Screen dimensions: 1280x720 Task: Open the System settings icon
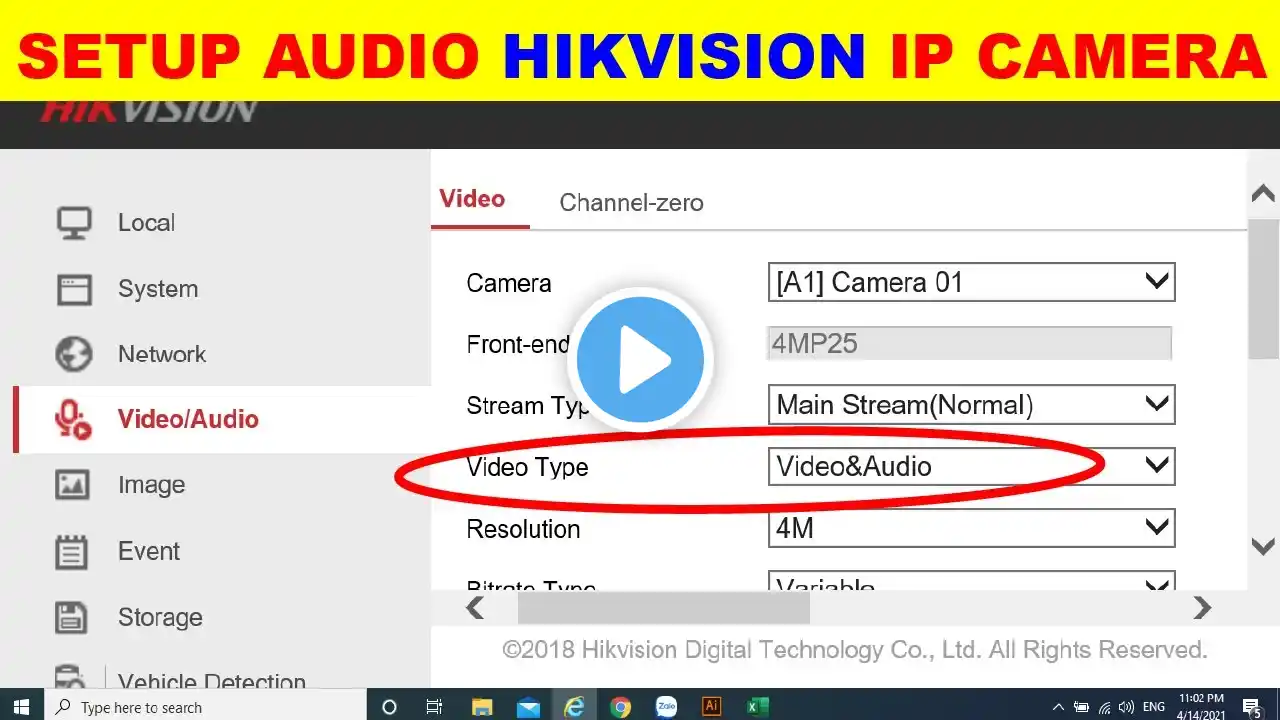click(x=74, y=289)
